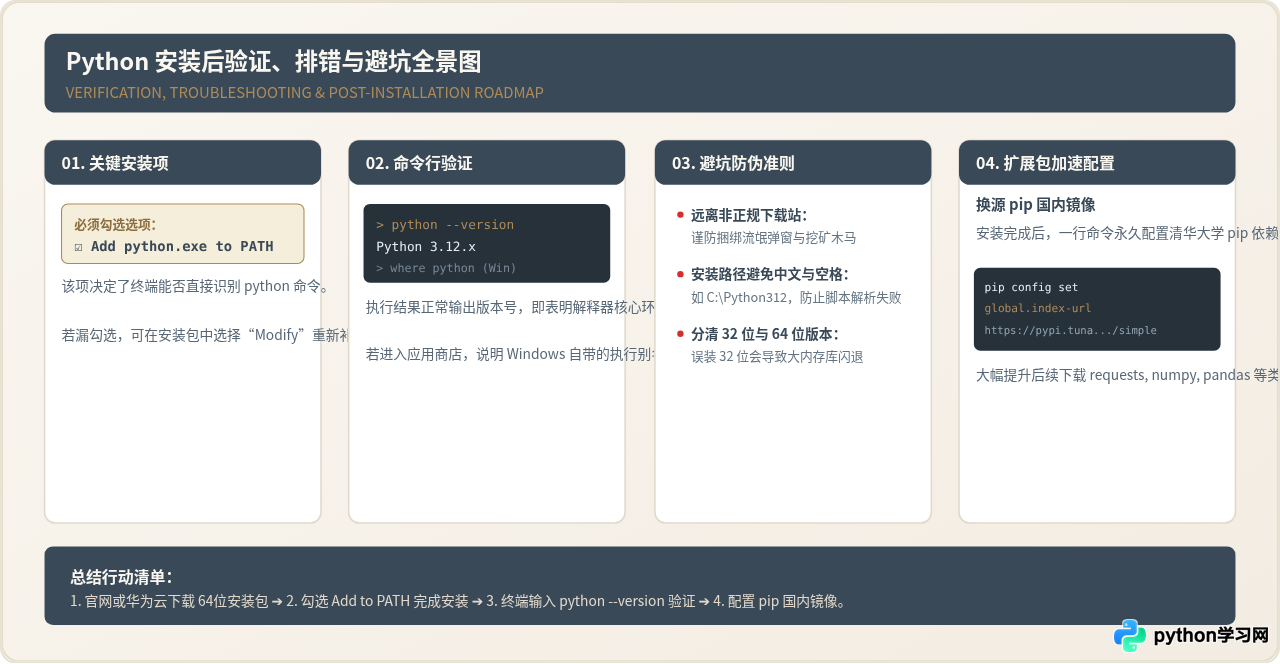Click the text 如 C:\Python312，防止脚本解析失败

coord(796,297)
